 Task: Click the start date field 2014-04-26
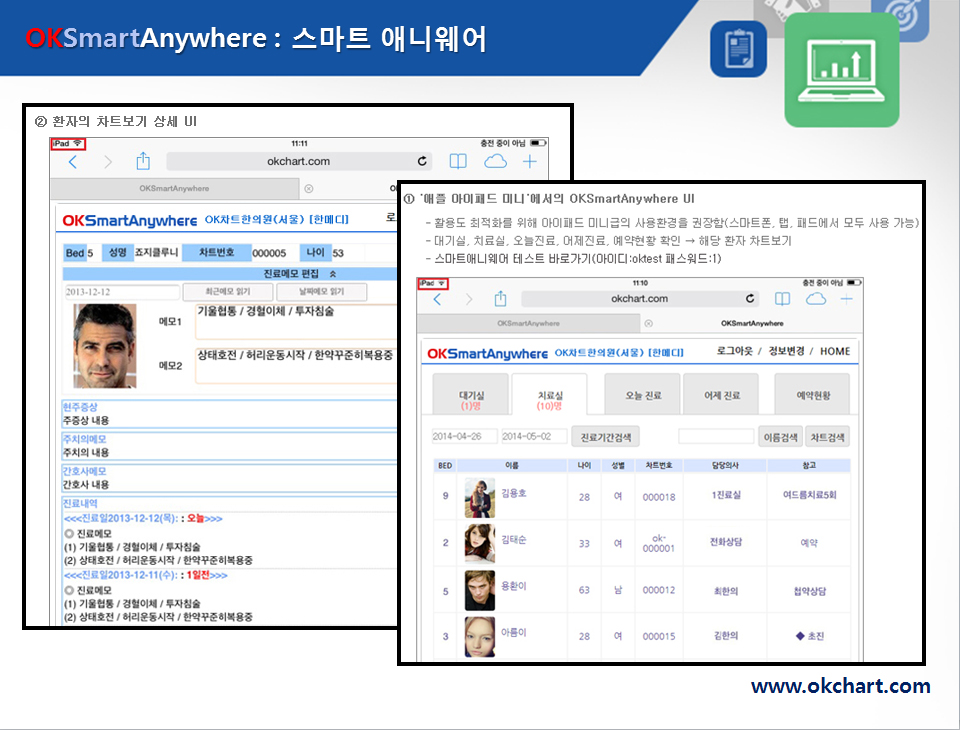[465, 436]
